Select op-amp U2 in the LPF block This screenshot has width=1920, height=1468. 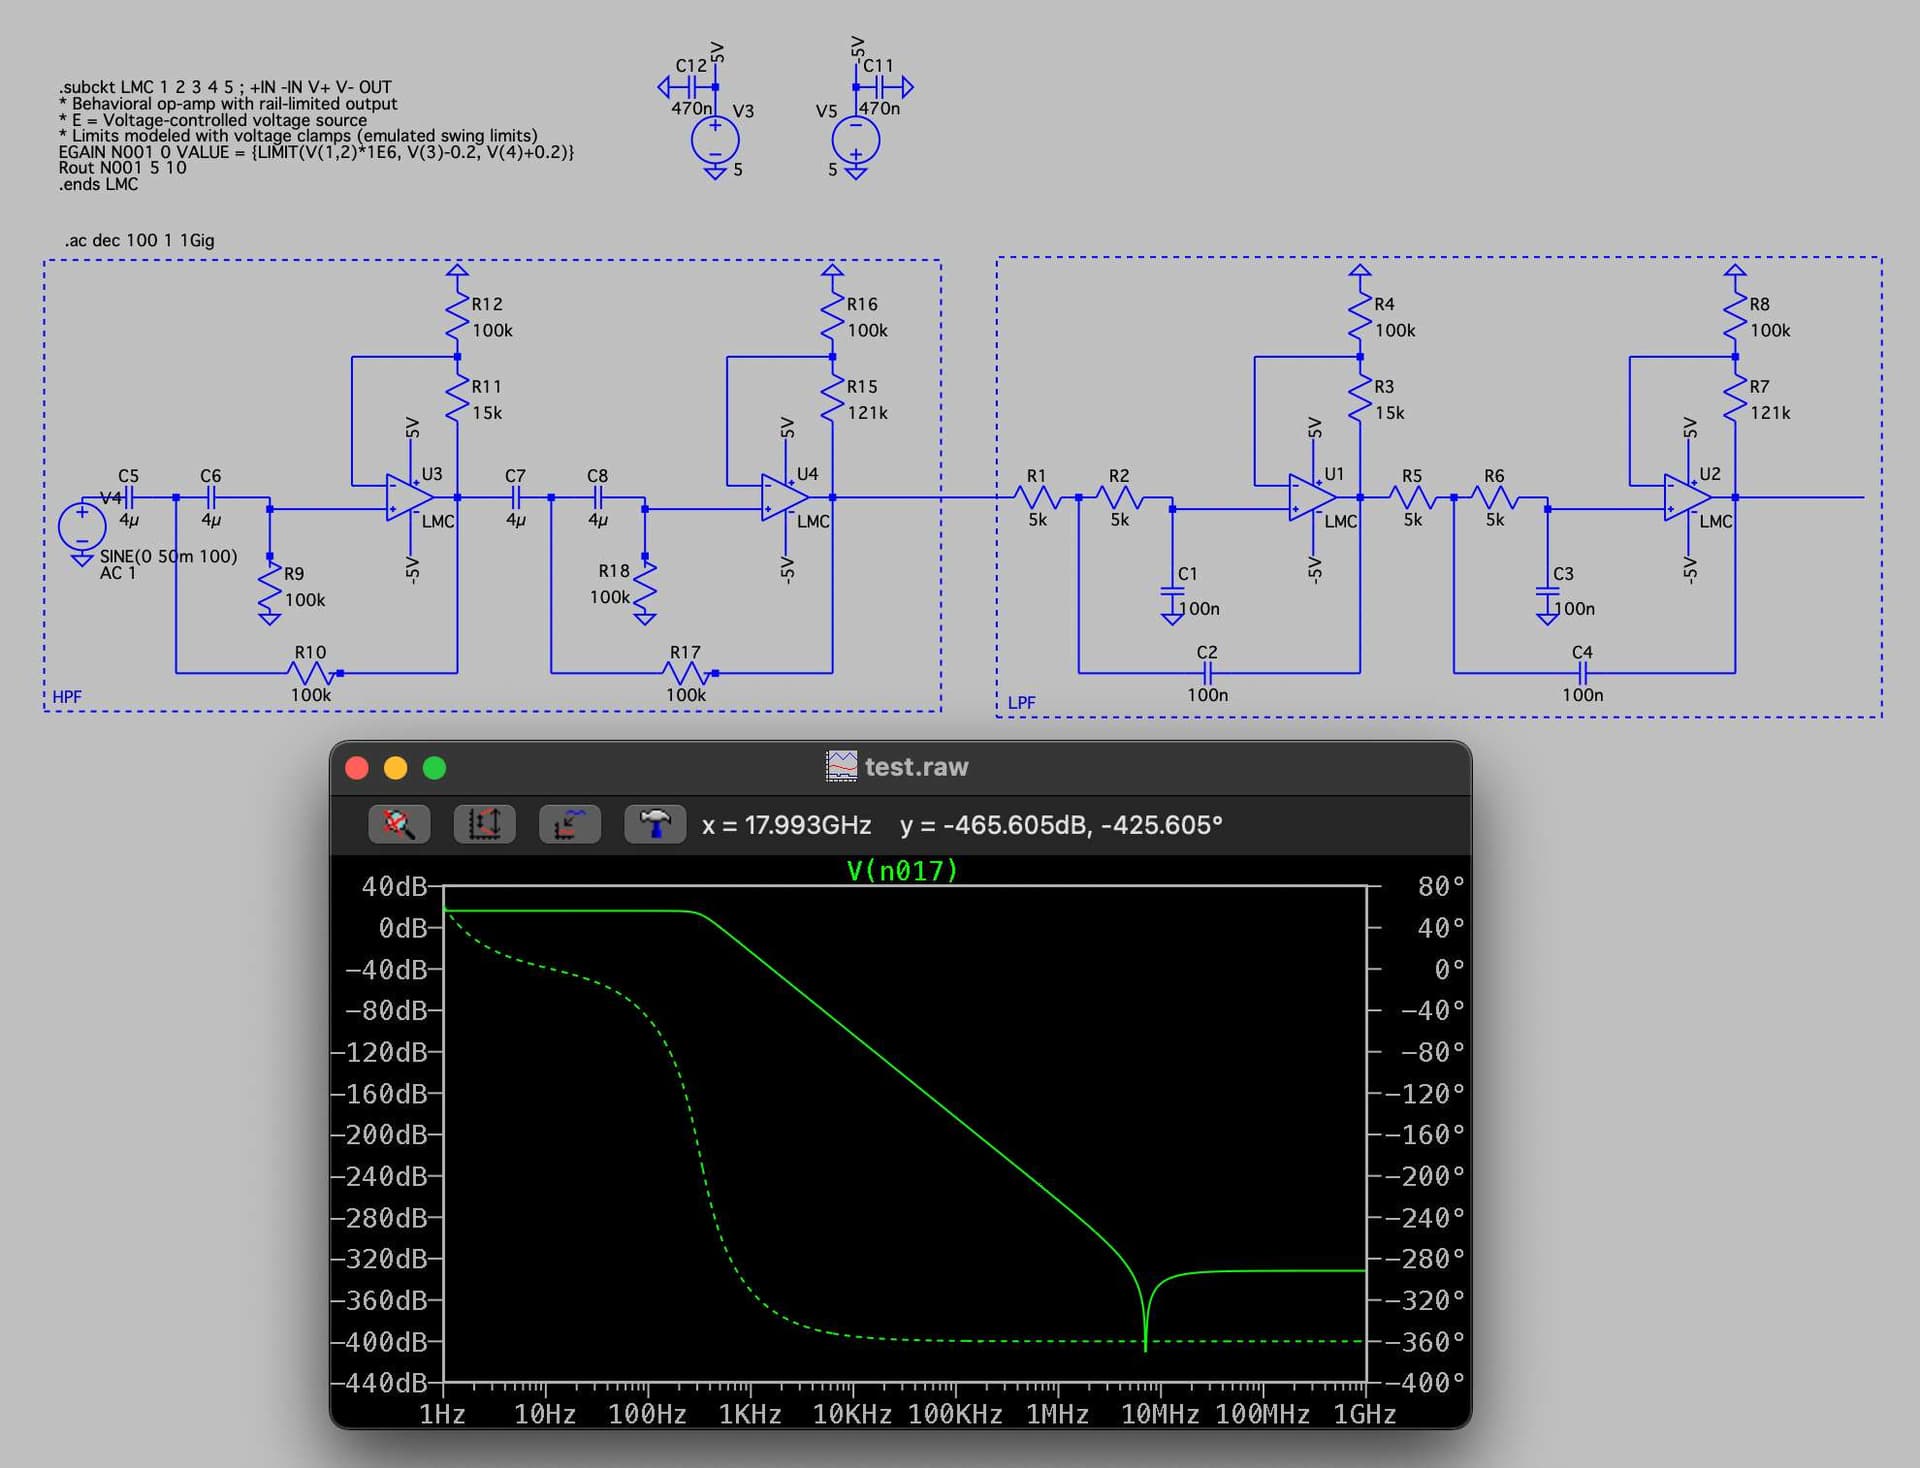1689,497
